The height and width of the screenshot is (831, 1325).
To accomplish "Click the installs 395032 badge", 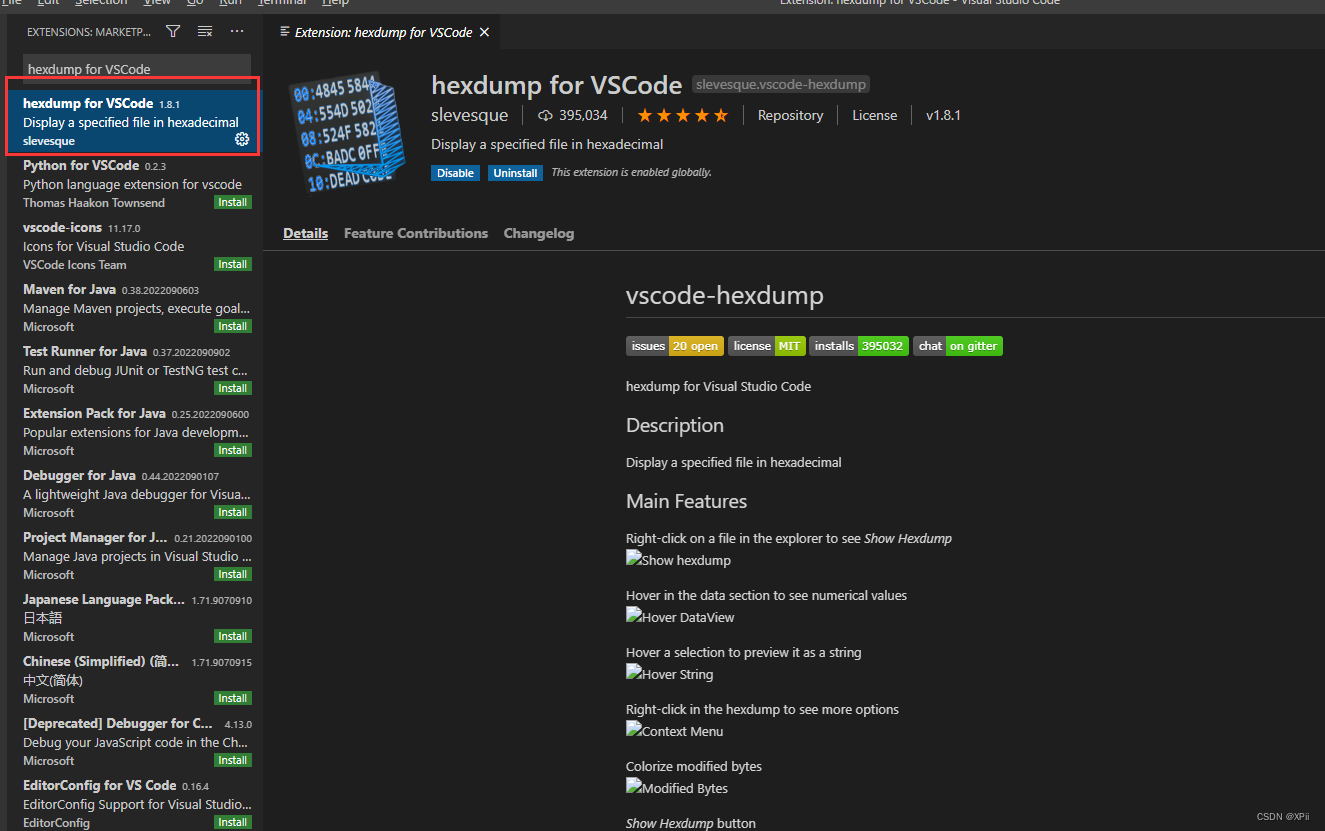I will [x=859, y=346].
